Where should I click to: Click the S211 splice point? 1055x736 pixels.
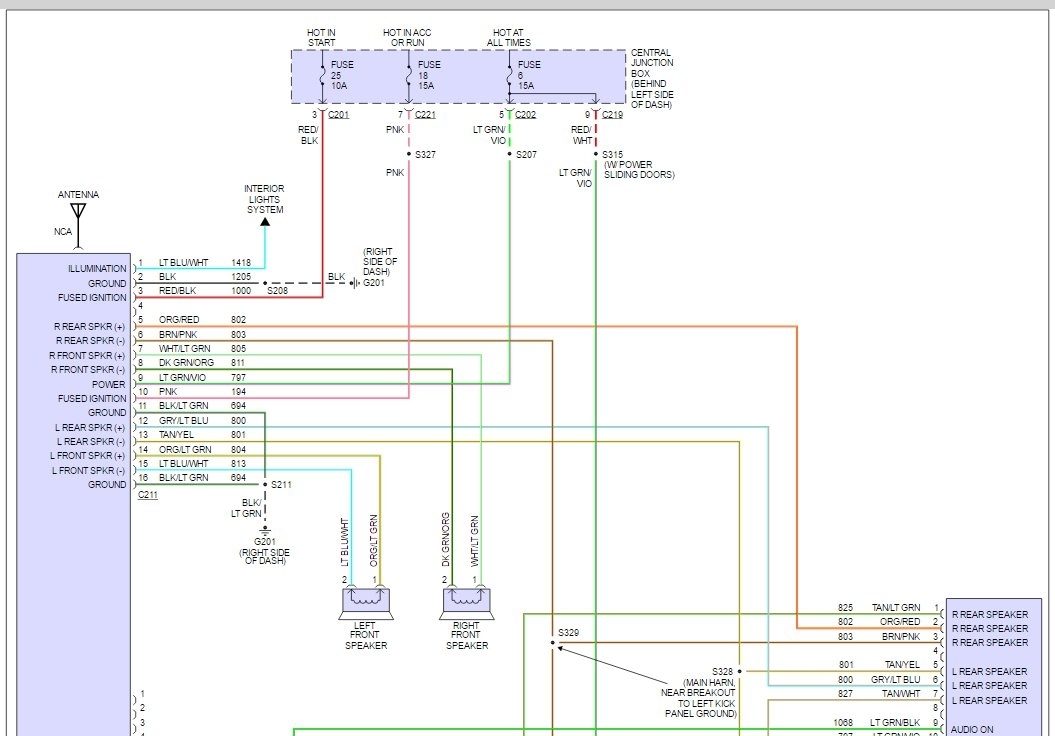coord(265,485)
